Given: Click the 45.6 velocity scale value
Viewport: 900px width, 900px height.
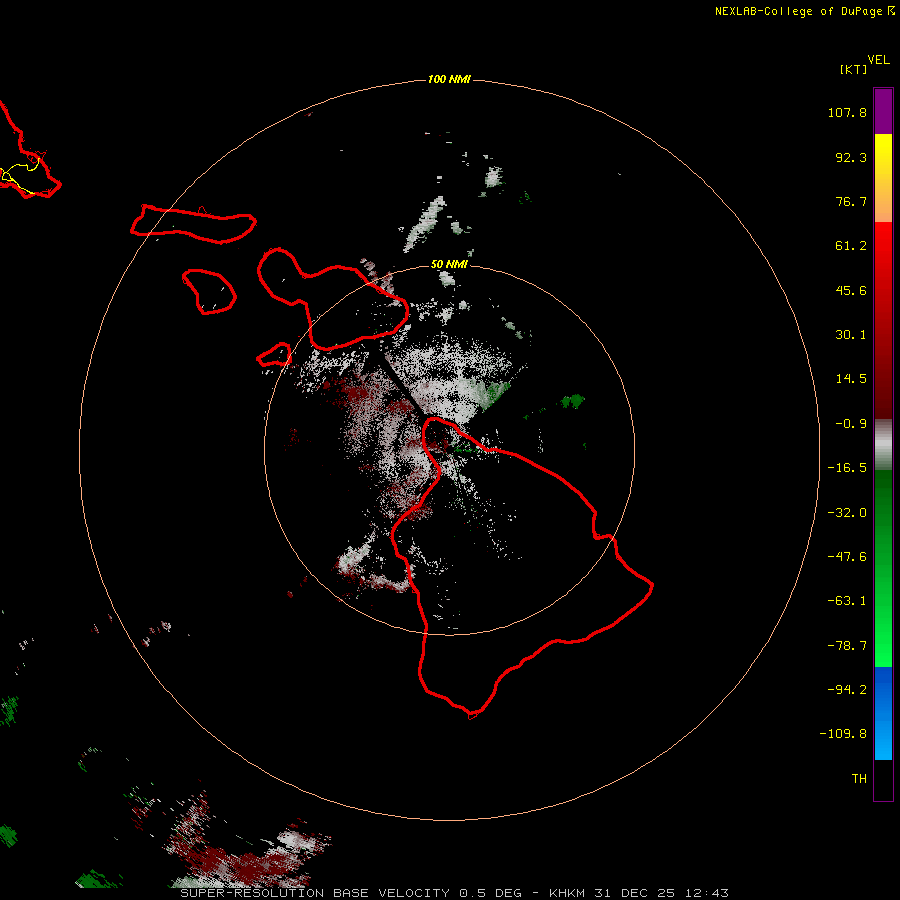Looking at the screenshot, I should tap(851, 290).
